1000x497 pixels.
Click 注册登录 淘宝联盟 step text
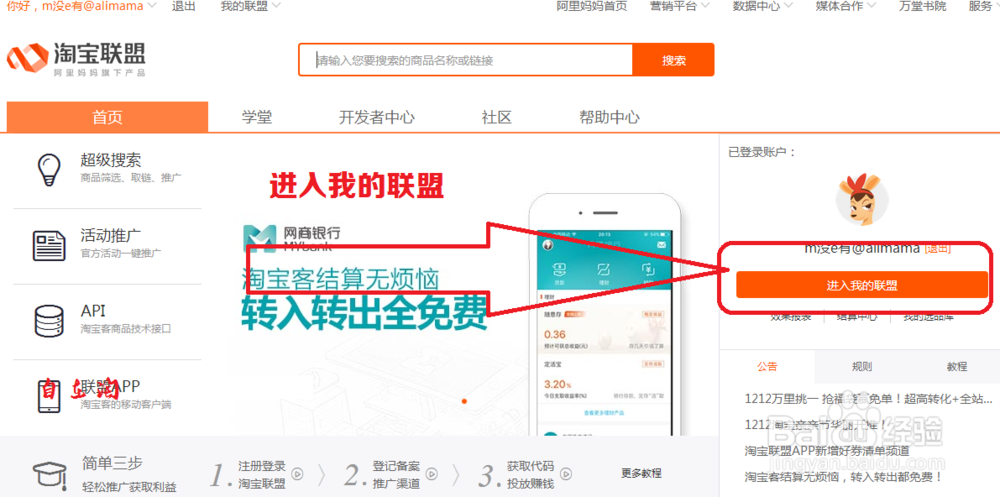coord(262,475)
